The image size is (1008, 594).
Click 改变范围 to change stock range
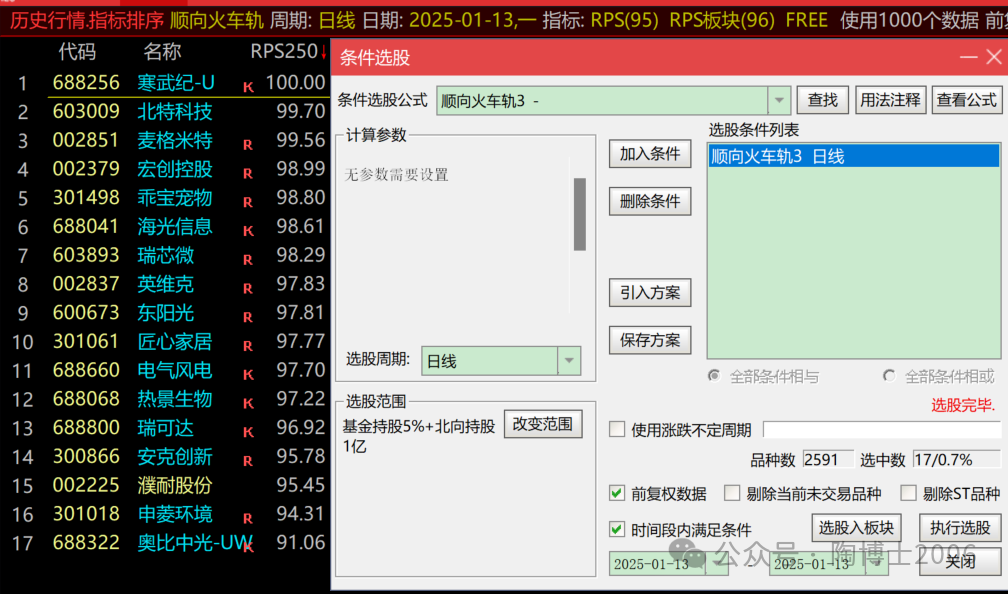click(543, 424)
